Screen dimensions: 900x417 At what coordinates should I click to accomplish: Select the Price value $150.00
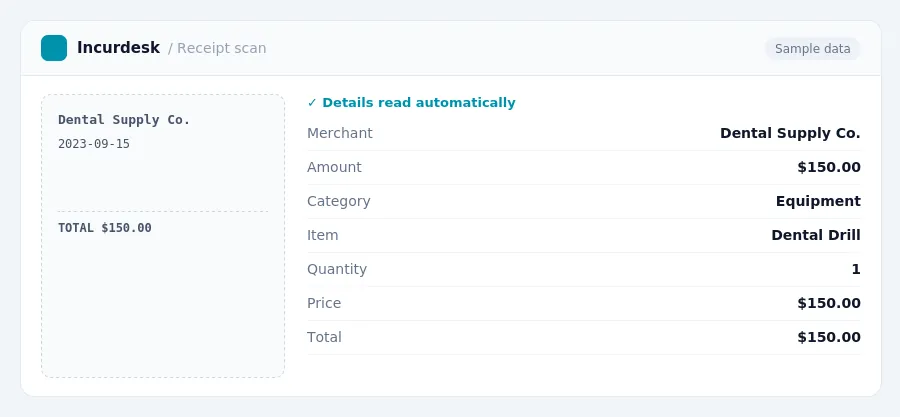point(829,303)
